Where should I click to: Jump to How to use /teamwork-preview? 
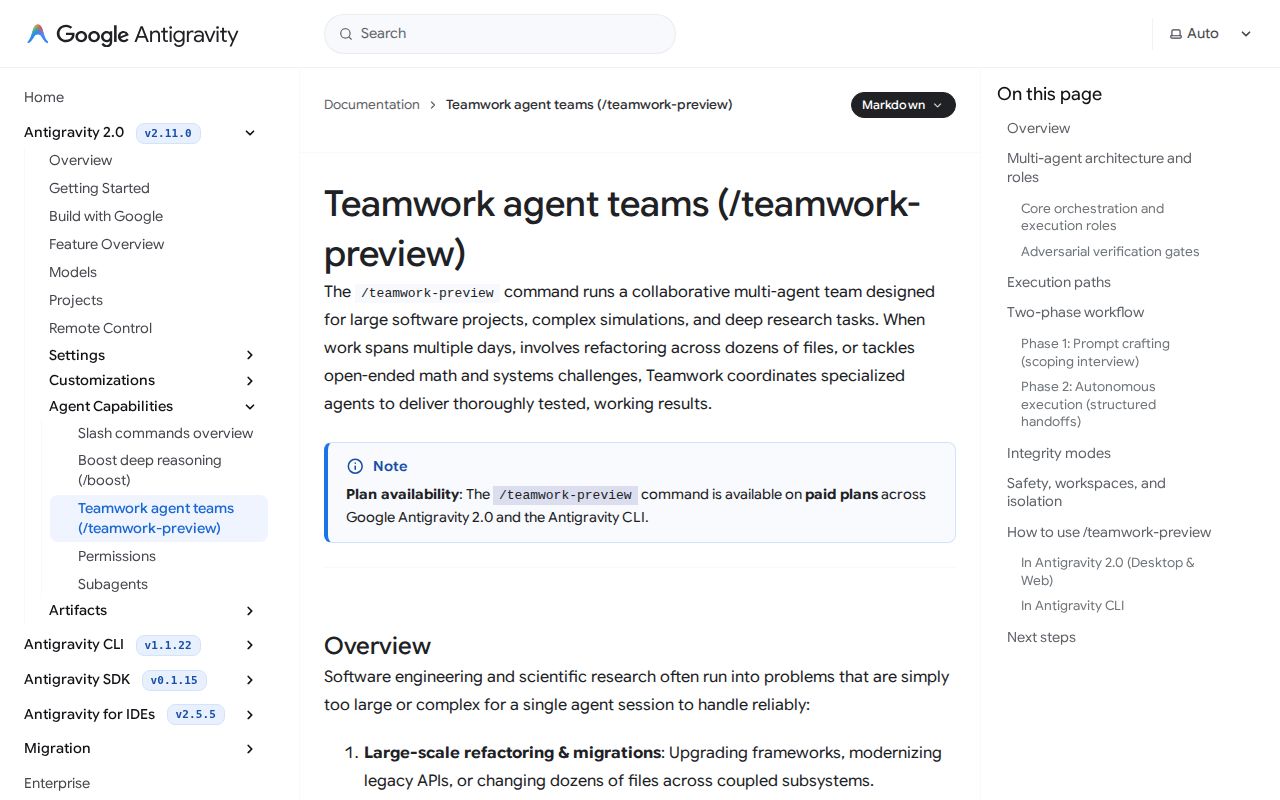(1109, 532)
